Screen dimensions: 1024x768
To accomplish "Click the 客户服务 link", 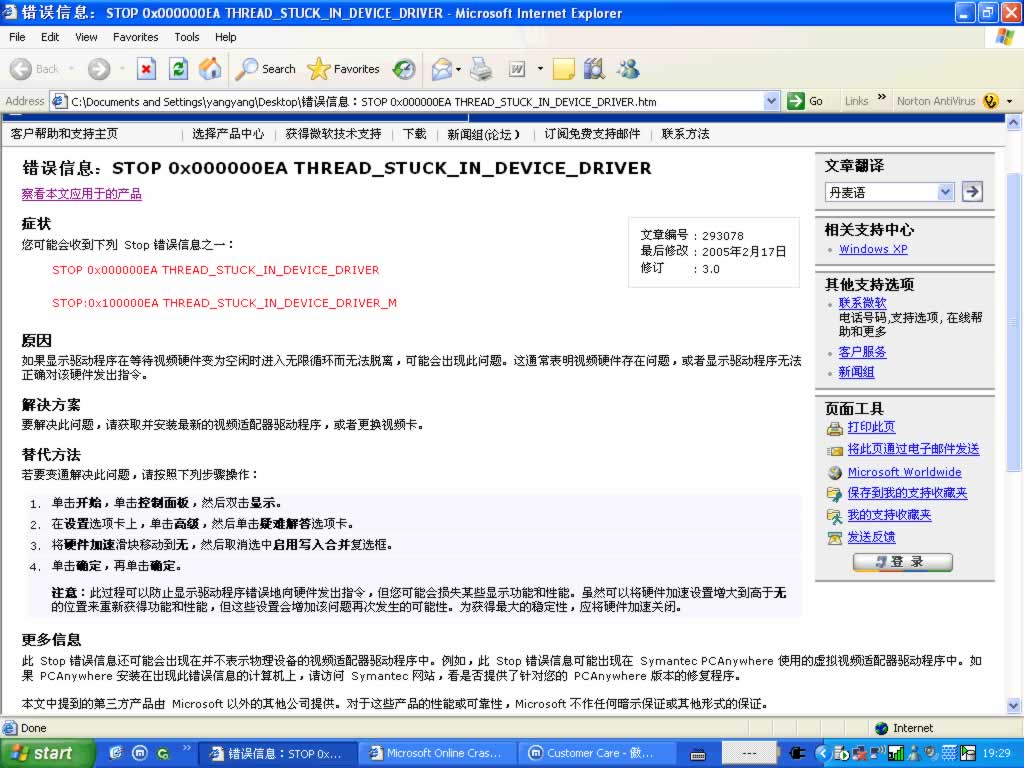I will (x=862, y=352).
